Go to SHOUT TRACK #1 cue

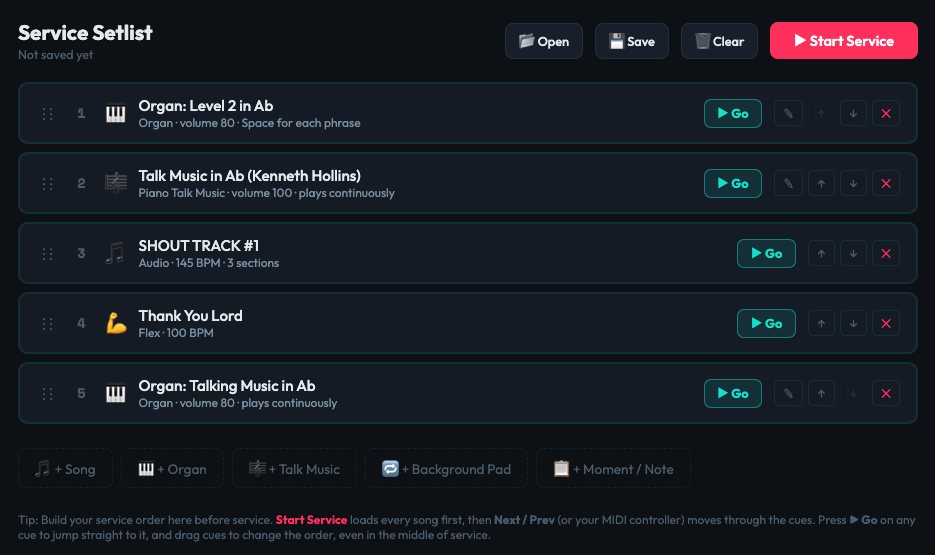(766, 253)
